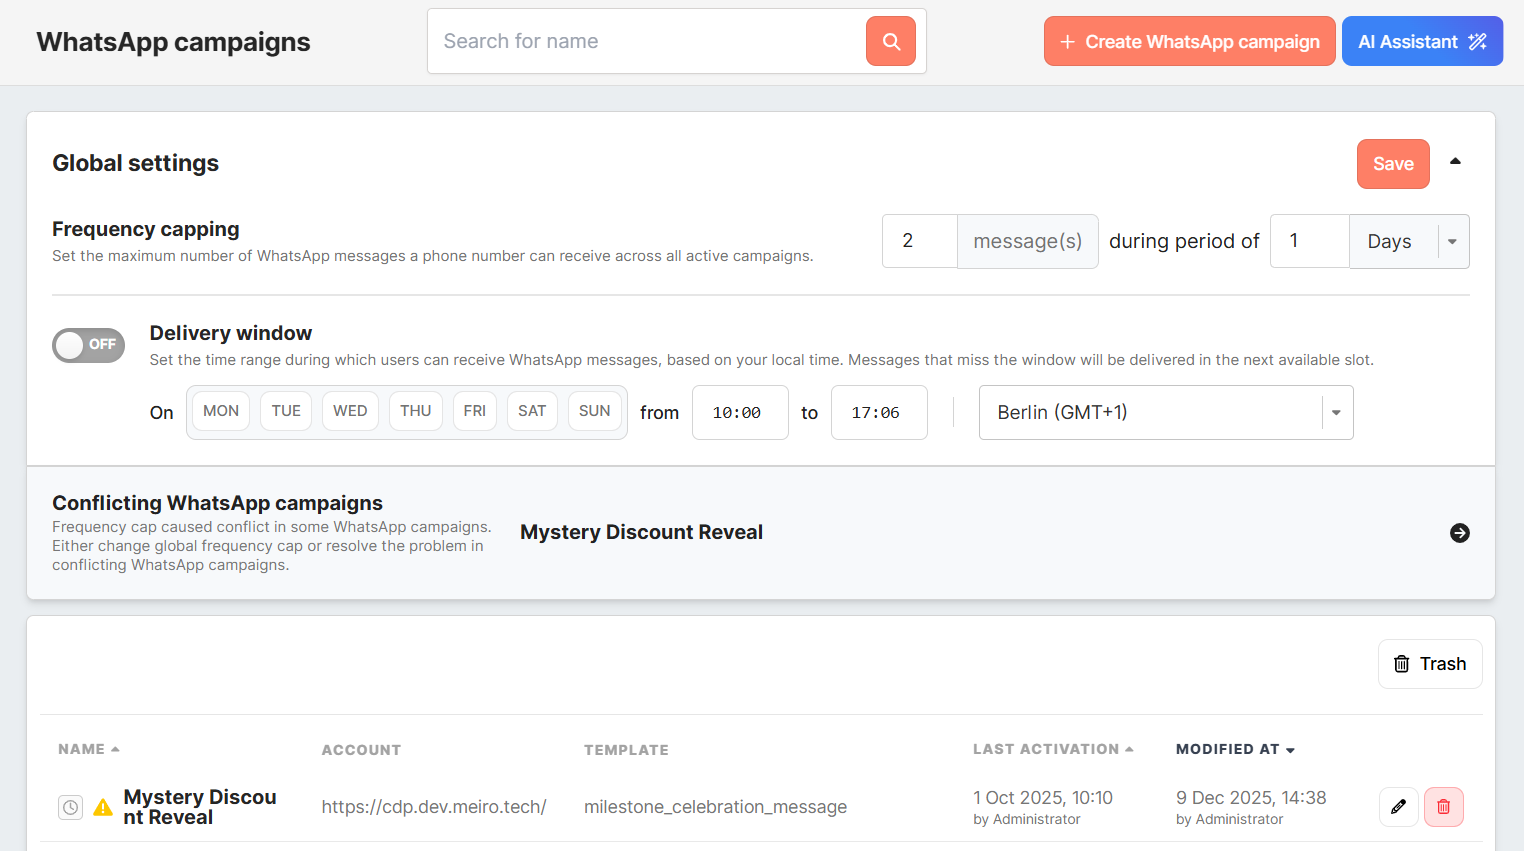Click the arrow icon beside Mystery Discount Reveal conflict
This screenshot has width=1524, height=851.
1459,533
